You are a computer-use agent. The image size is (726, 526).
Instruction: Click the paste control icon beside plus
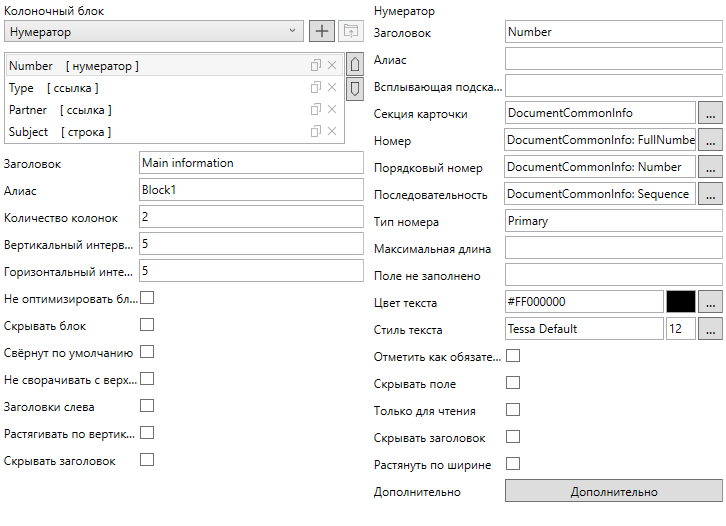(349, 31)
